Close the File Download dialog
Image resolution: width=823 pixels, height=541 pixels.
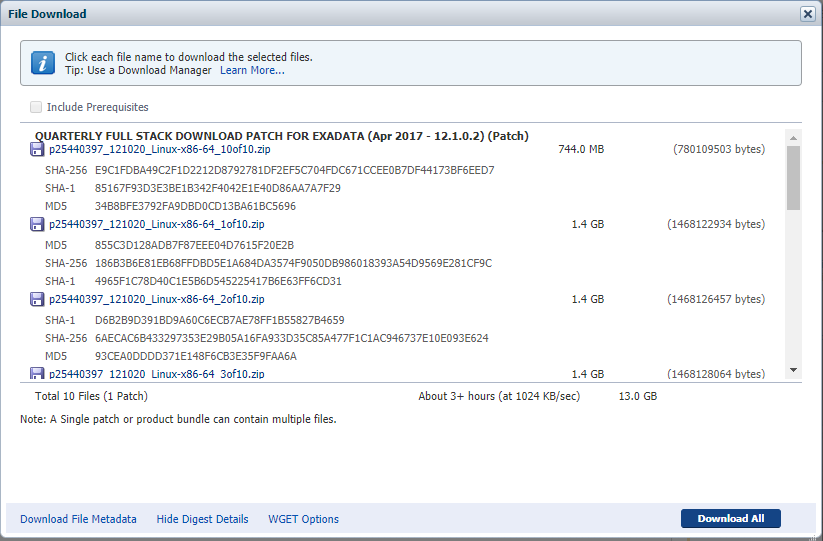pos(807,14)
